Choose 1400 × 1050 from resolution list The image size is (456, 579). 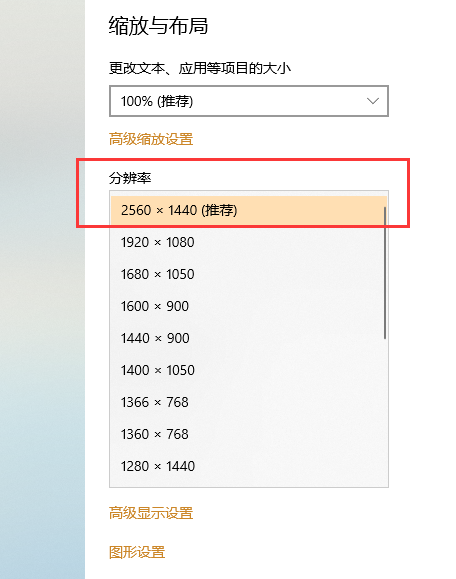[x=249, y=370]
